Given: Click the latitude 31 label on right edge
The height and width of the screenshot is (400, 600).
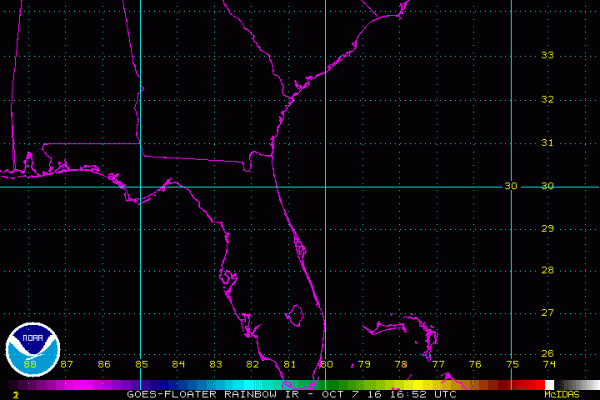Looking at the screenshot, I should [547, 143].
